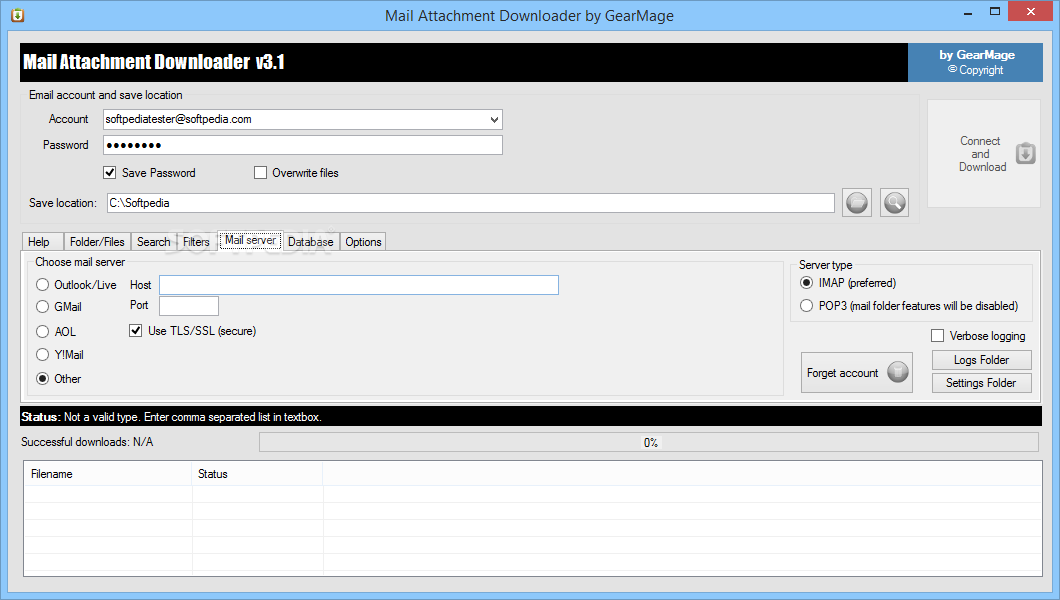This screenshot has width=1060, height=600.
Task: Click the trash icon on Forget account
Action: click(898, 372)
